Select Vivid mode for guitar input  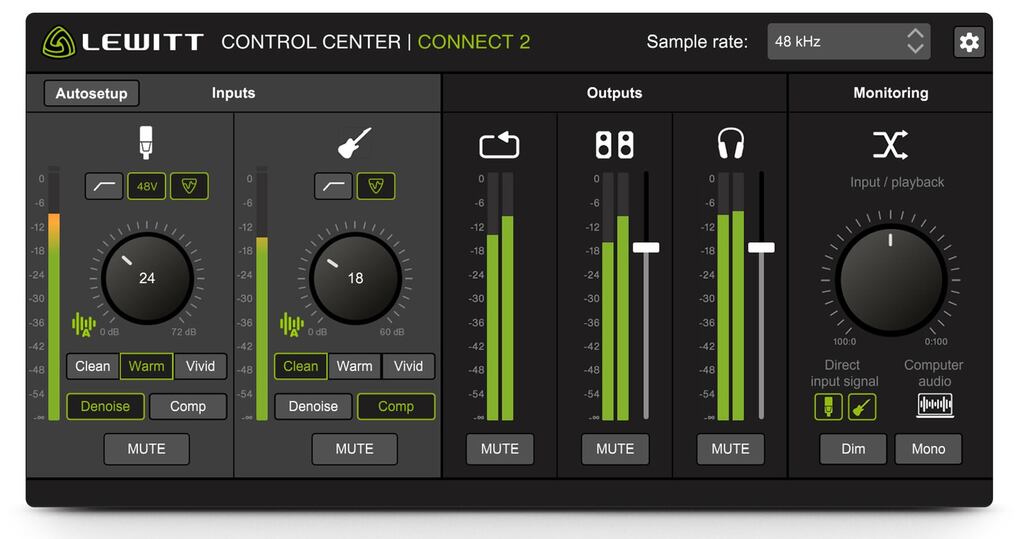pyautogui.click(x=408, y=367)
